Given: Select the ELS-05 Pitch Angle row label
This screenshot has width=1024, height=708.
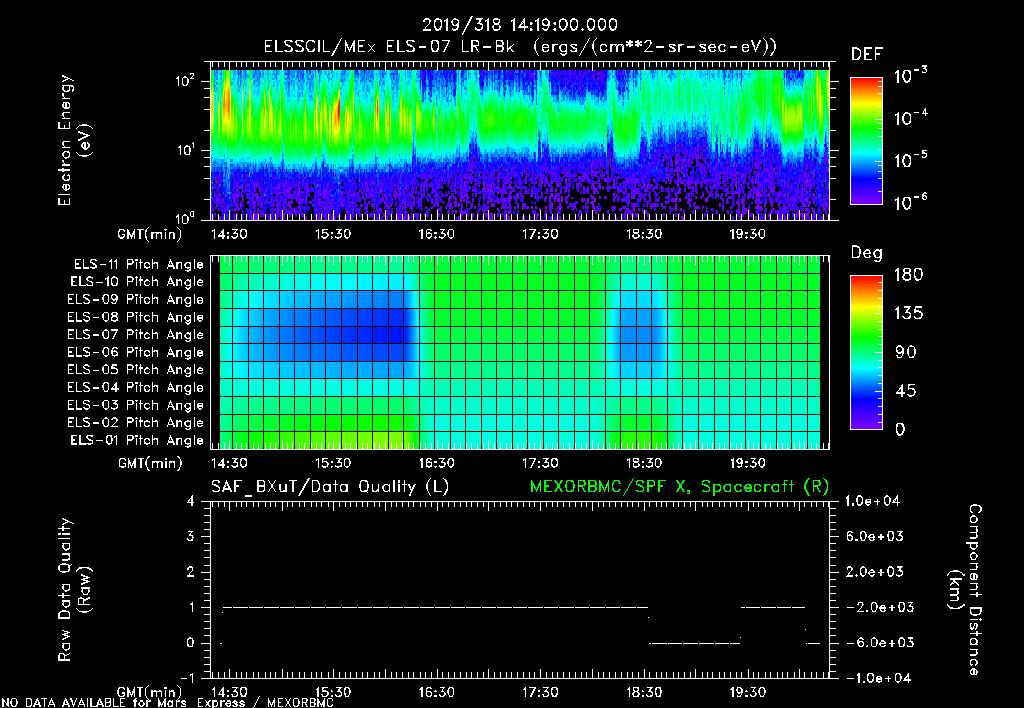Looking at the screenshot, I should pyautogui.click(x=136, y=370).
